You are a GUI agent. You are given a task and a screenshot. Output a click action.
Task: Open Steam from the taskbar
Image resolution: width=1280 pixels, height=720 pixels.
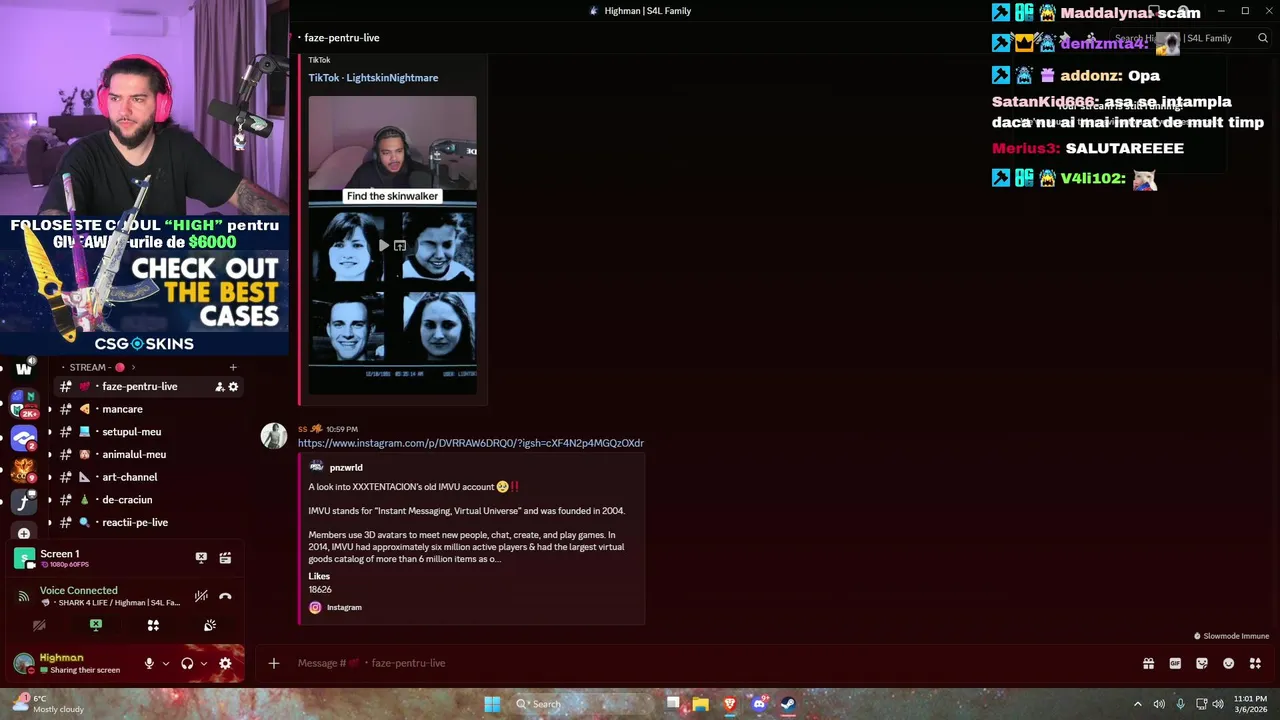coord(788,704)
